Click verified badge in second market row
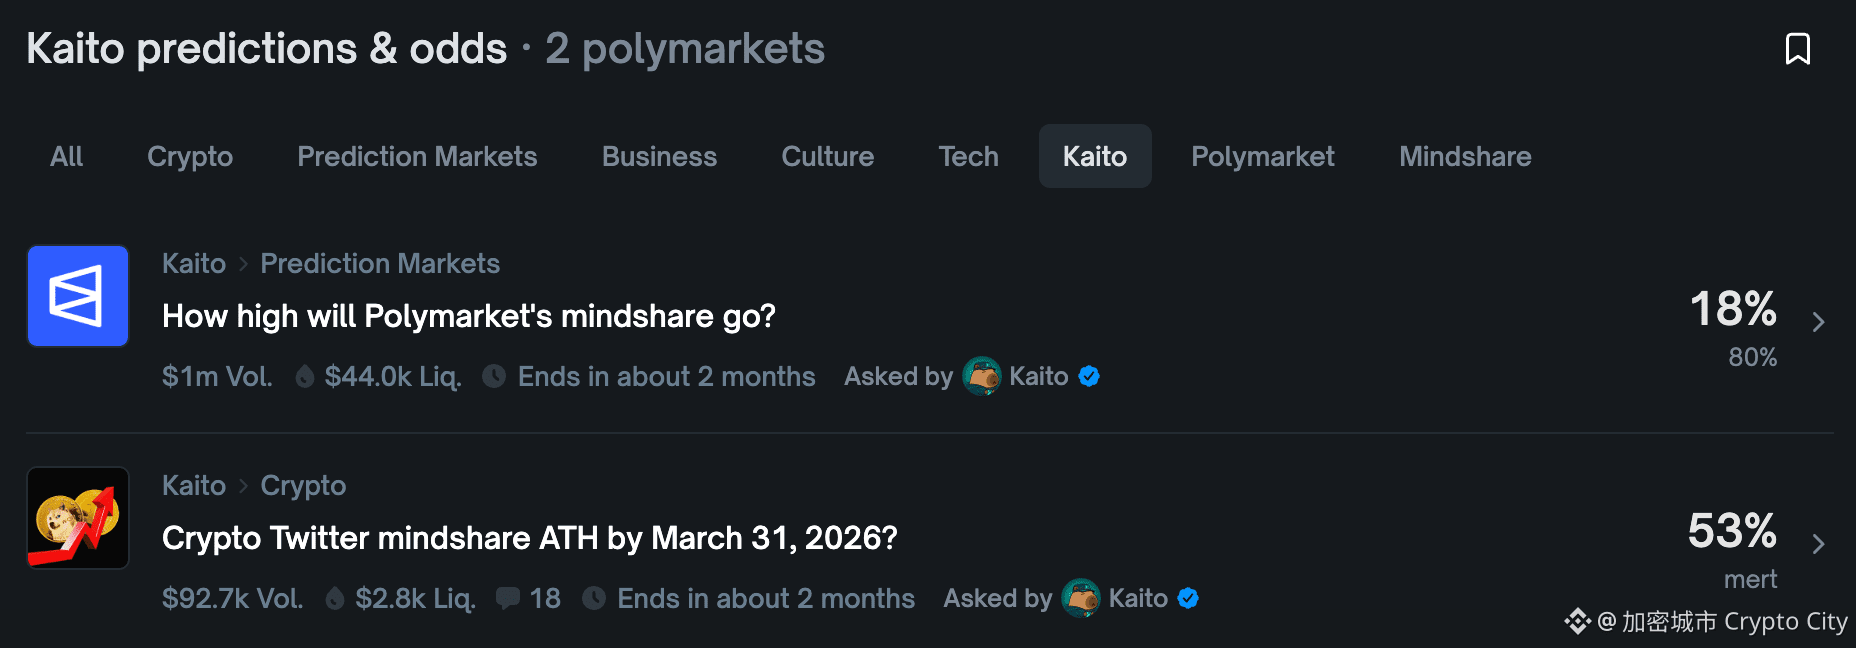The width and height of the screenshot is (1856, 648). click(1188, 598)
